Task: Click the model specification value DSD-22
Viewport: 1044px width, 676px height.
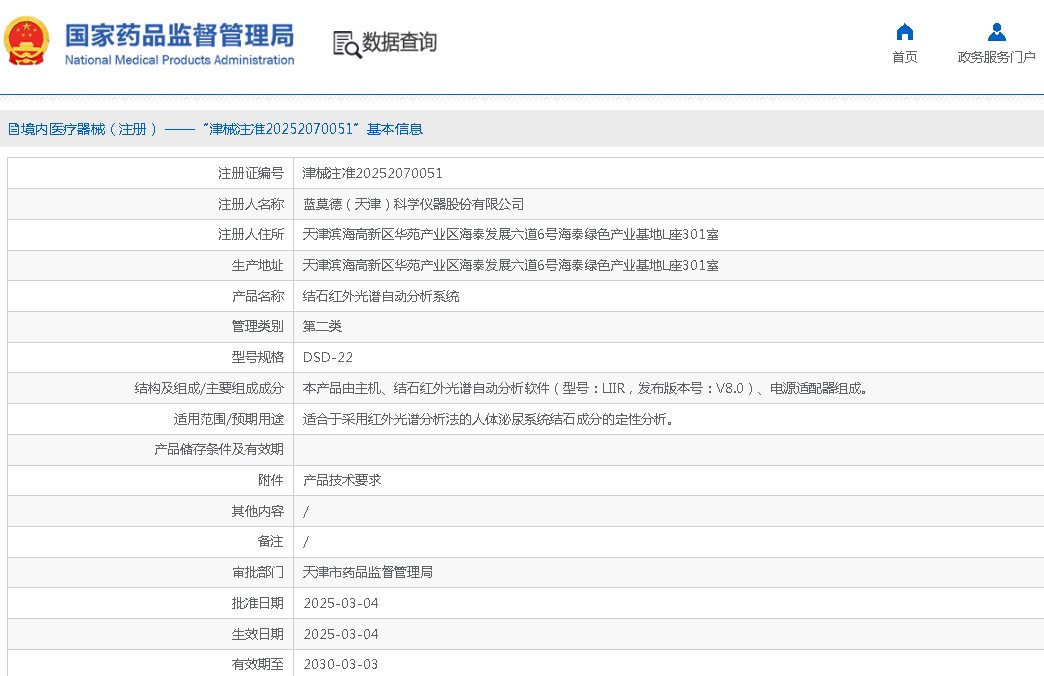Action: click(x=328, y=357)
